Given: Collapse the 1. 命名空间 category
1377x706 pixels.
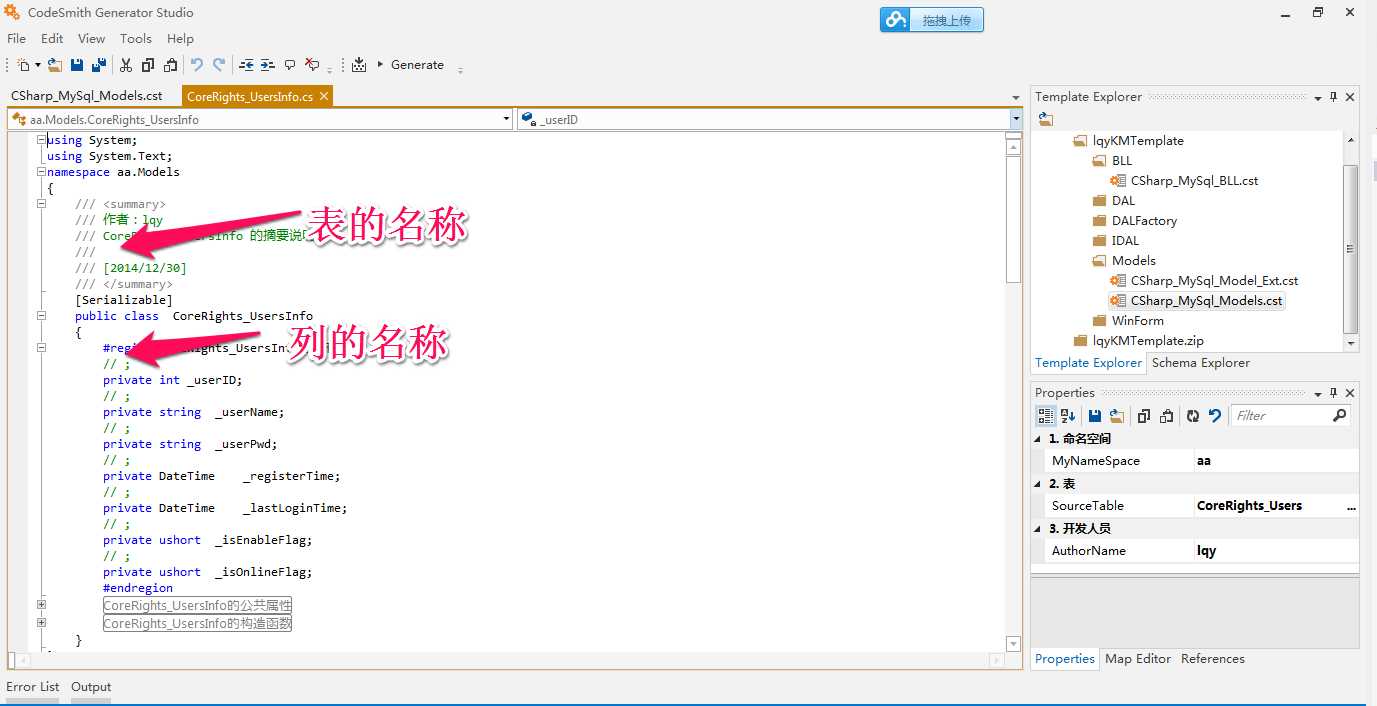Looking at the screenshot, I should point(1037,439).
